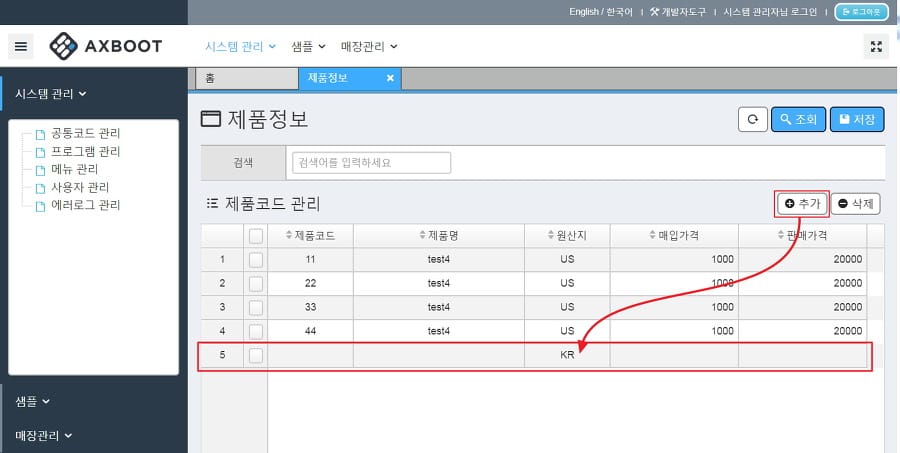
Task: Click the KR cell in row 5
Action: point(567,355)
